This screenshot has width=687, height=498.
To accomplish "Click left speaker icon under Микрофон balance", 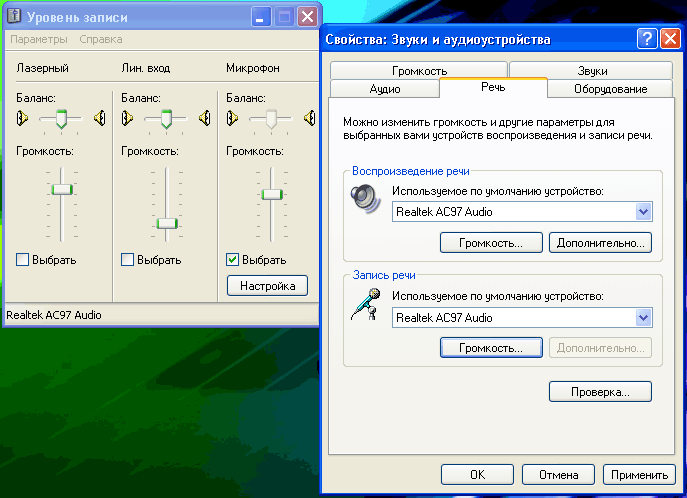I will click(x=233, y=118).
